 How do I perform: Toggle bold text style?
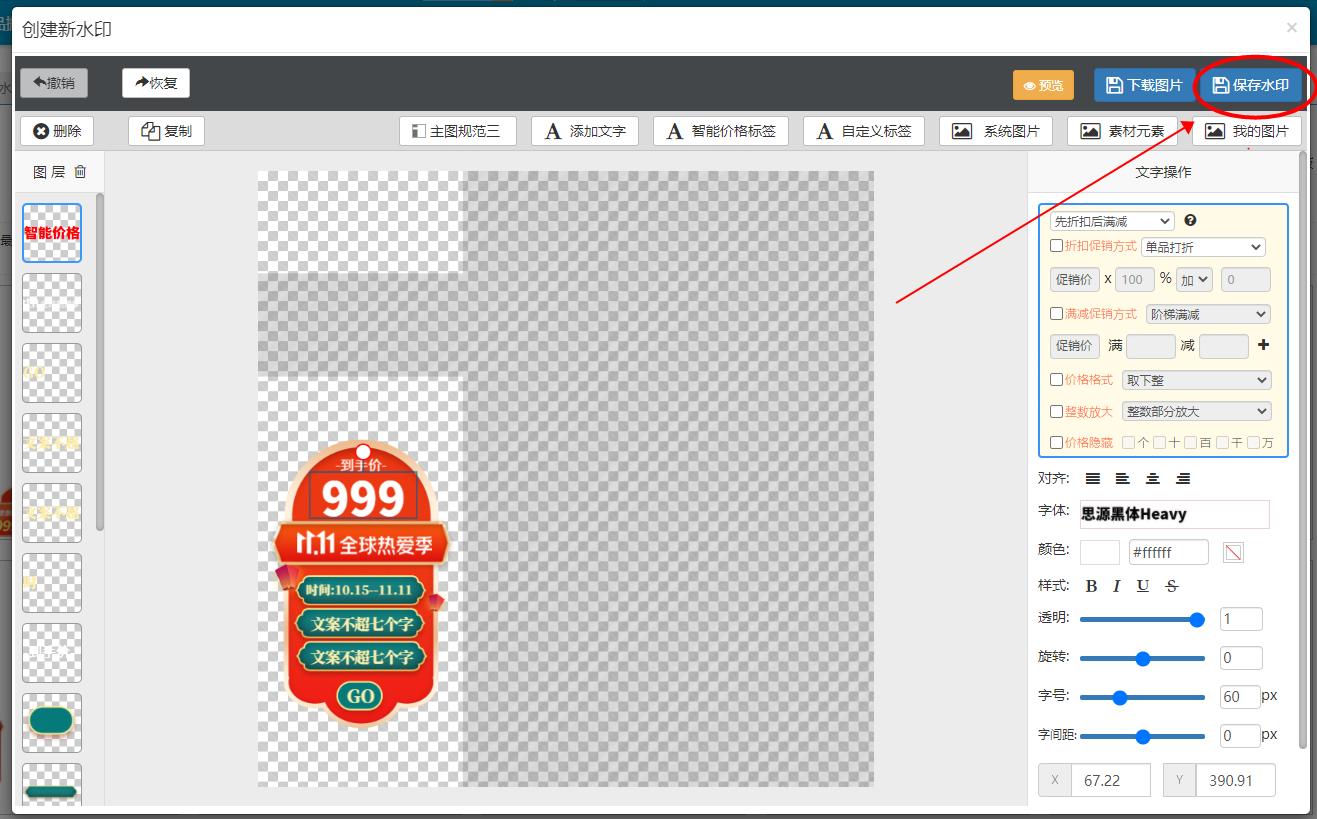tap(1091, 586)
